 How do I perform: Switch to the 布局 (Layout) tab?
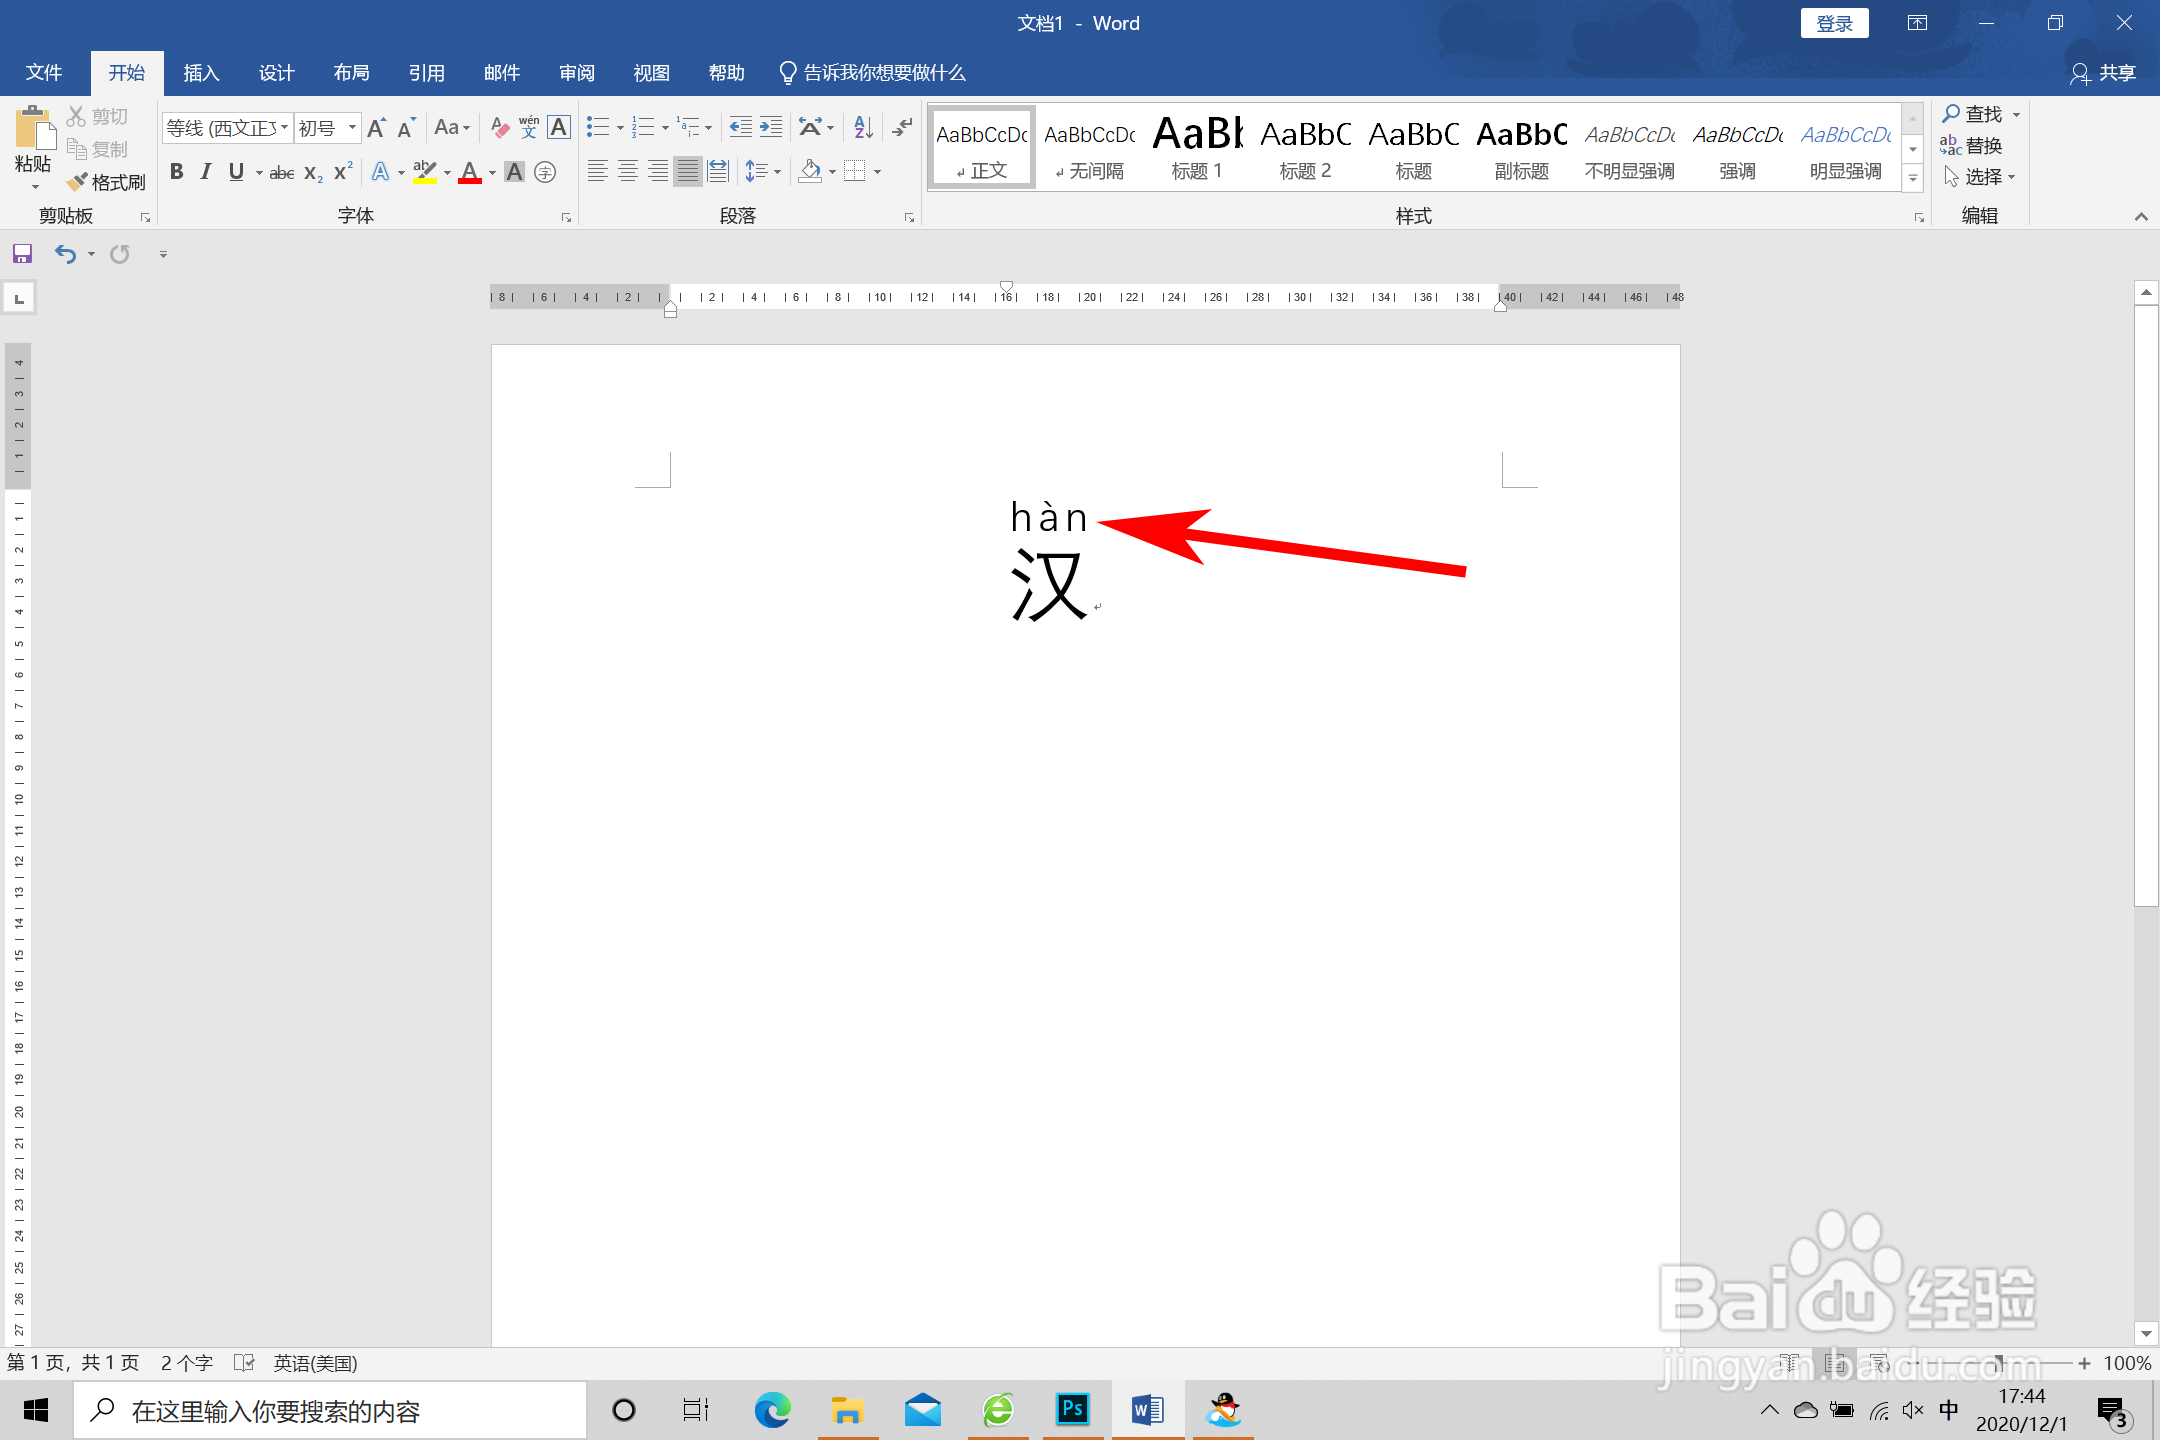pos(351,73)
